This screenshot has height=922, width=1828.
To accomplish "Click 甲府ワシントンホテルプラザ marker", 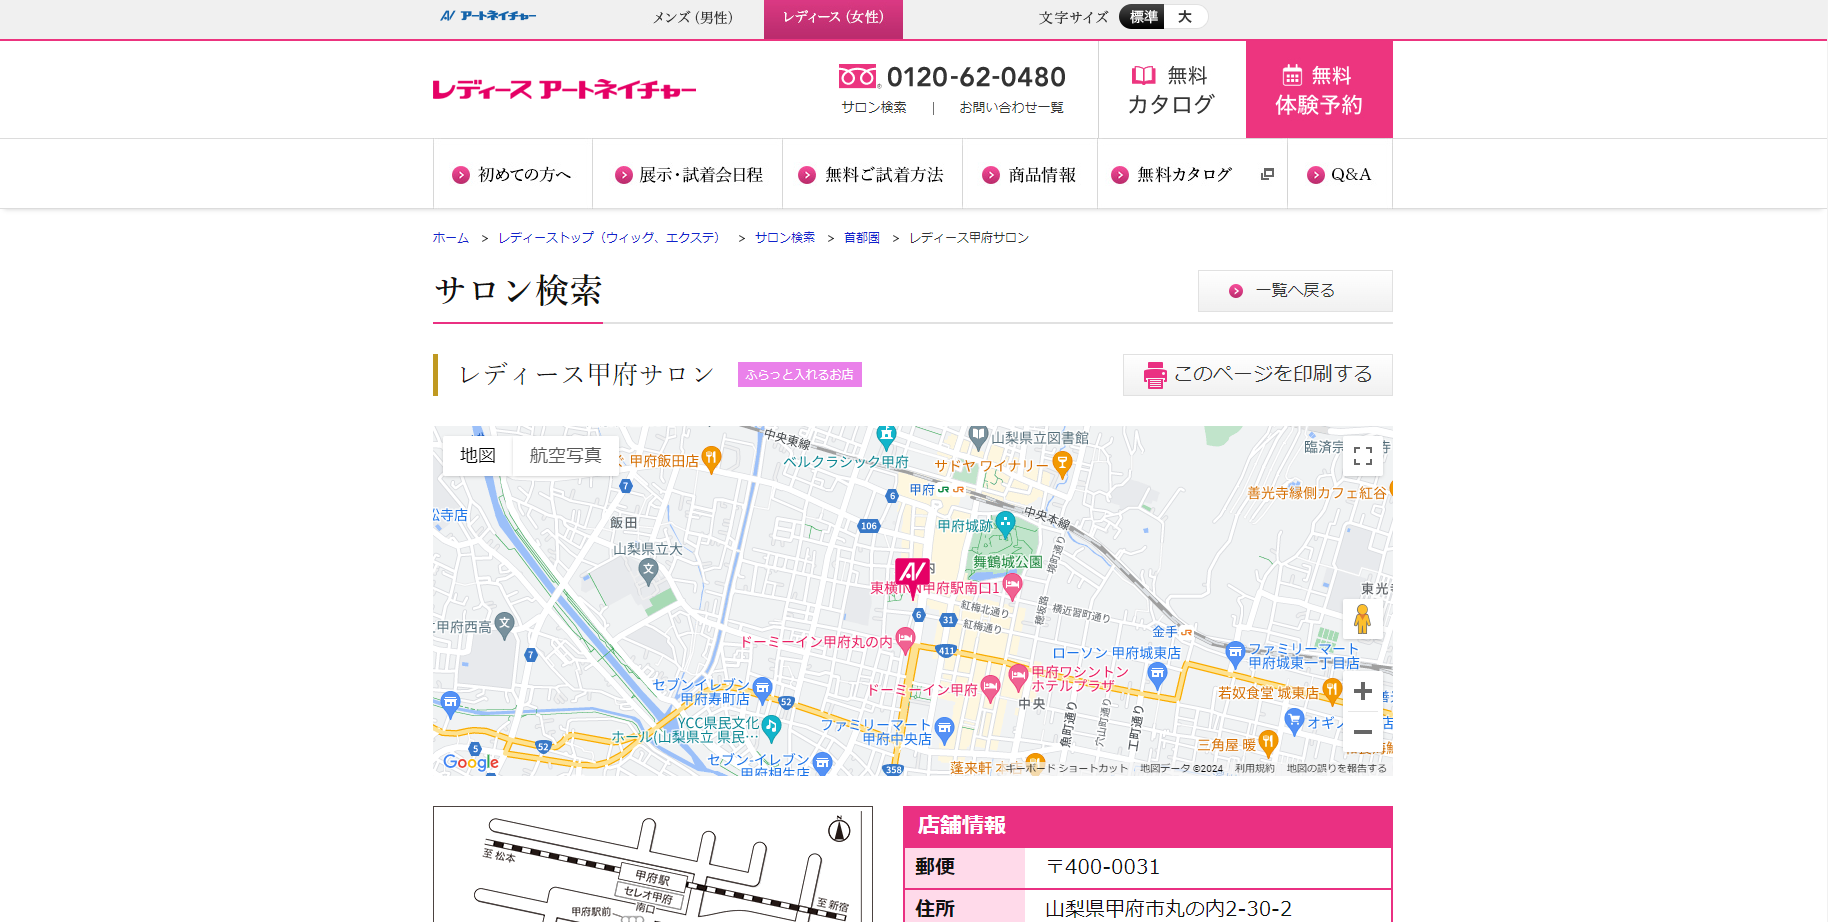I will point(1018,675).
